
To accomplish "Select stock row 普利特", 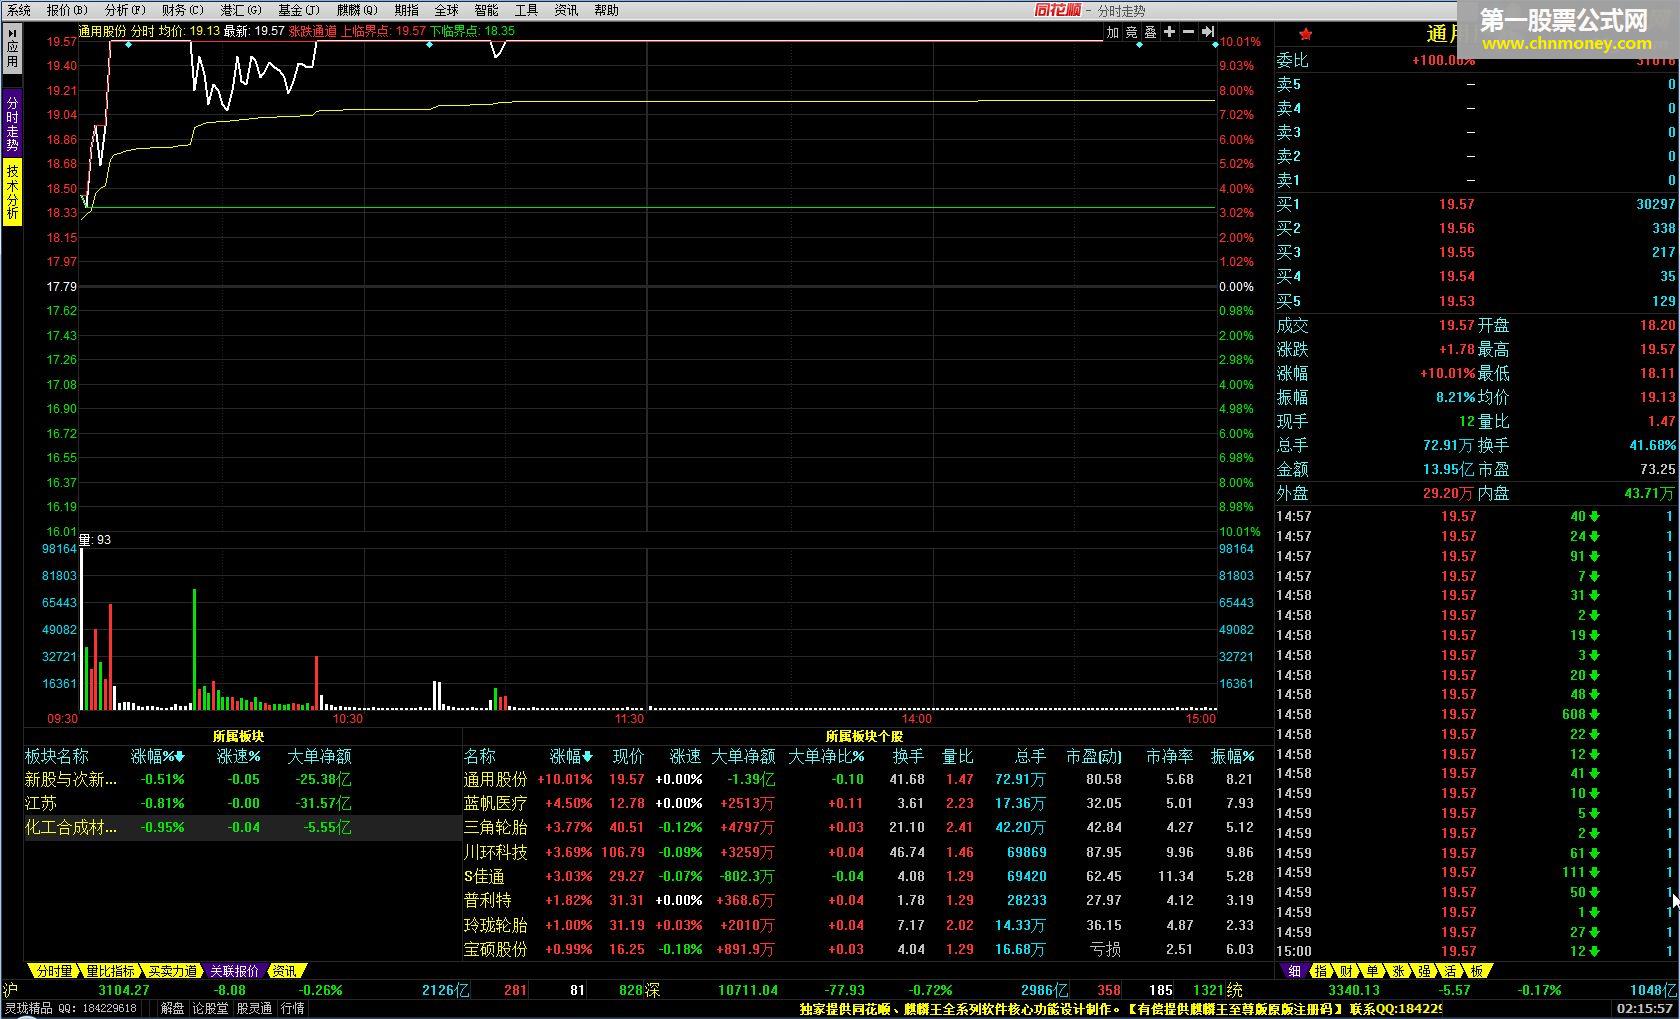I will 866,901.
